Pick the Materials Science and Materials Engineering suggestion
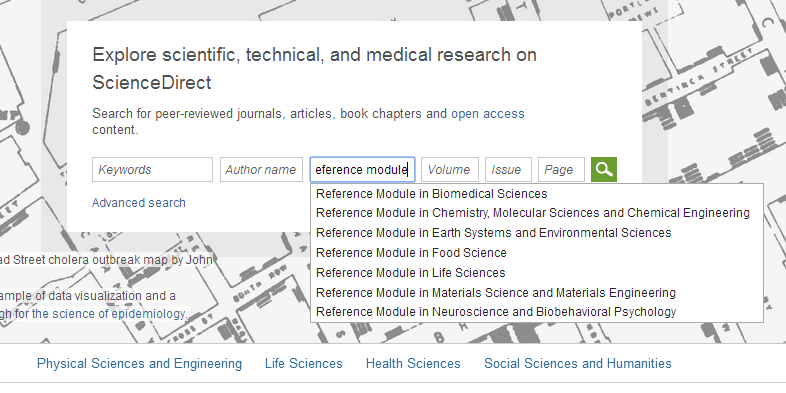The width and height of the screenshot is (786, 393). click(x=537, y=292)
